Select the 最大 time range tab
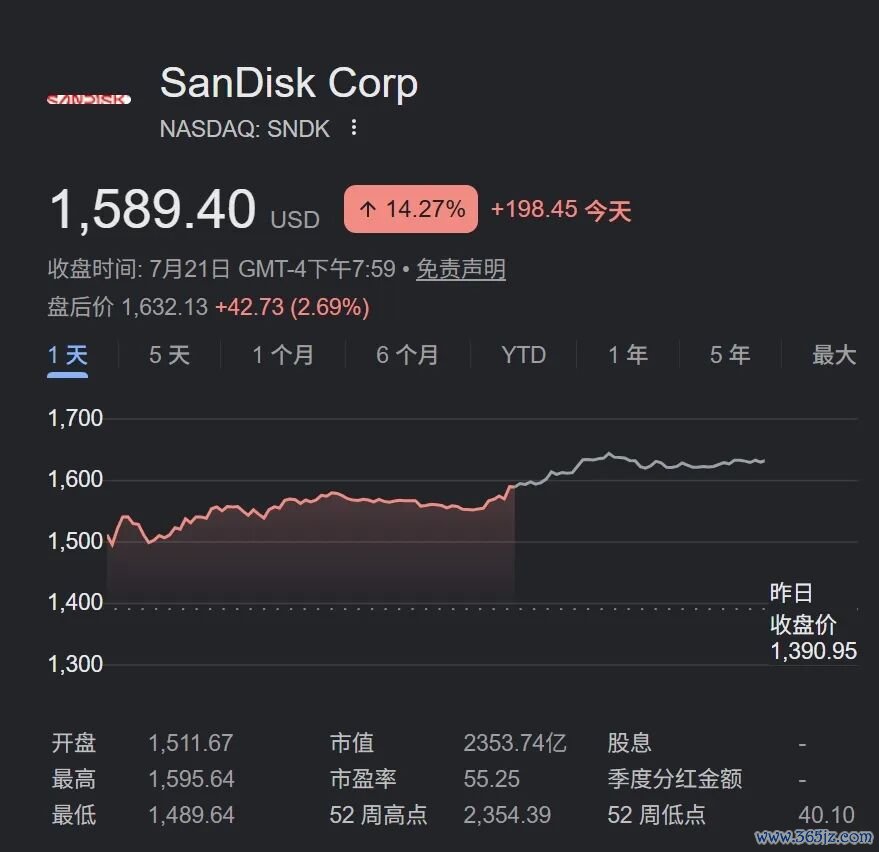This screenshot has width=879, height=852. point(834,355)
